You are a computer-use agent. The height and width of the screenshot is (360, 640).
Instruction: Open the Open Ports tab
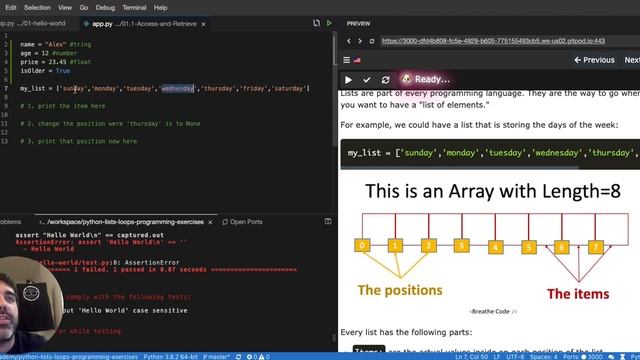[242, 222]
